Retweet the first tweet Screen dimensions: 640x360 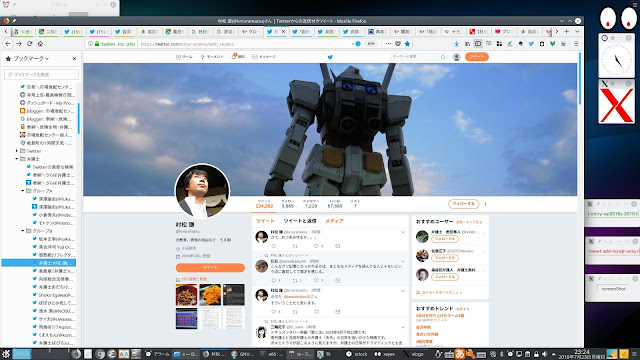[295, 246]
